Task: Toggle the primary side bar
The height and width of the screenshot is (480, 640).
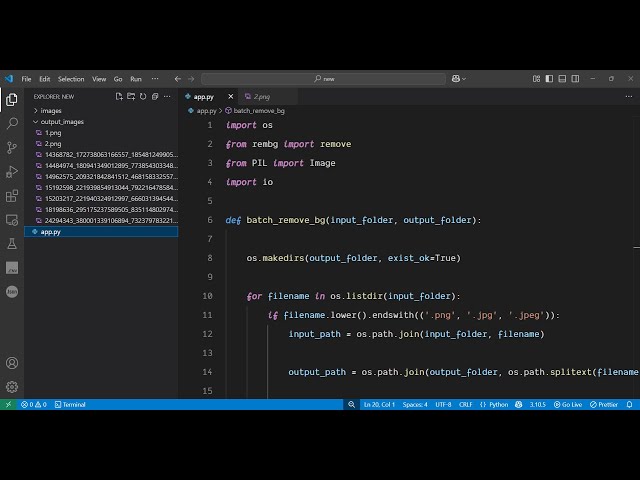Action: pos(549,79)
